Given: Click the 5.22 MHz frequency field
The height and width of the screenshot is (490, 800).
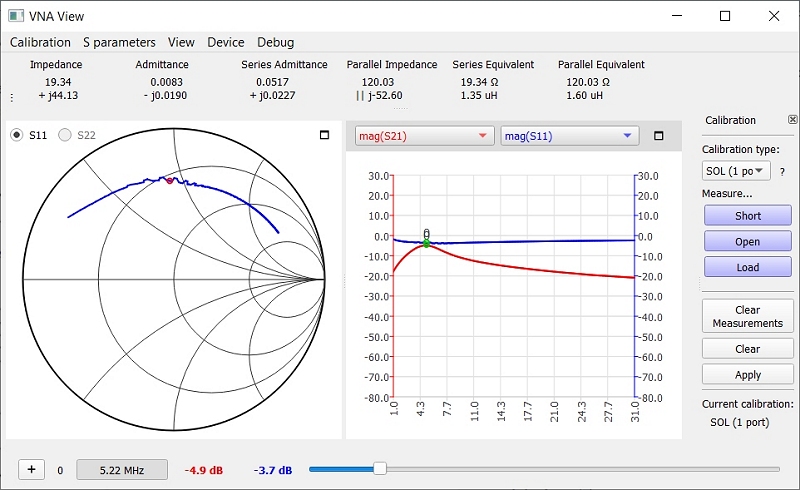Looking at the screenshot, I should point(122,470).
